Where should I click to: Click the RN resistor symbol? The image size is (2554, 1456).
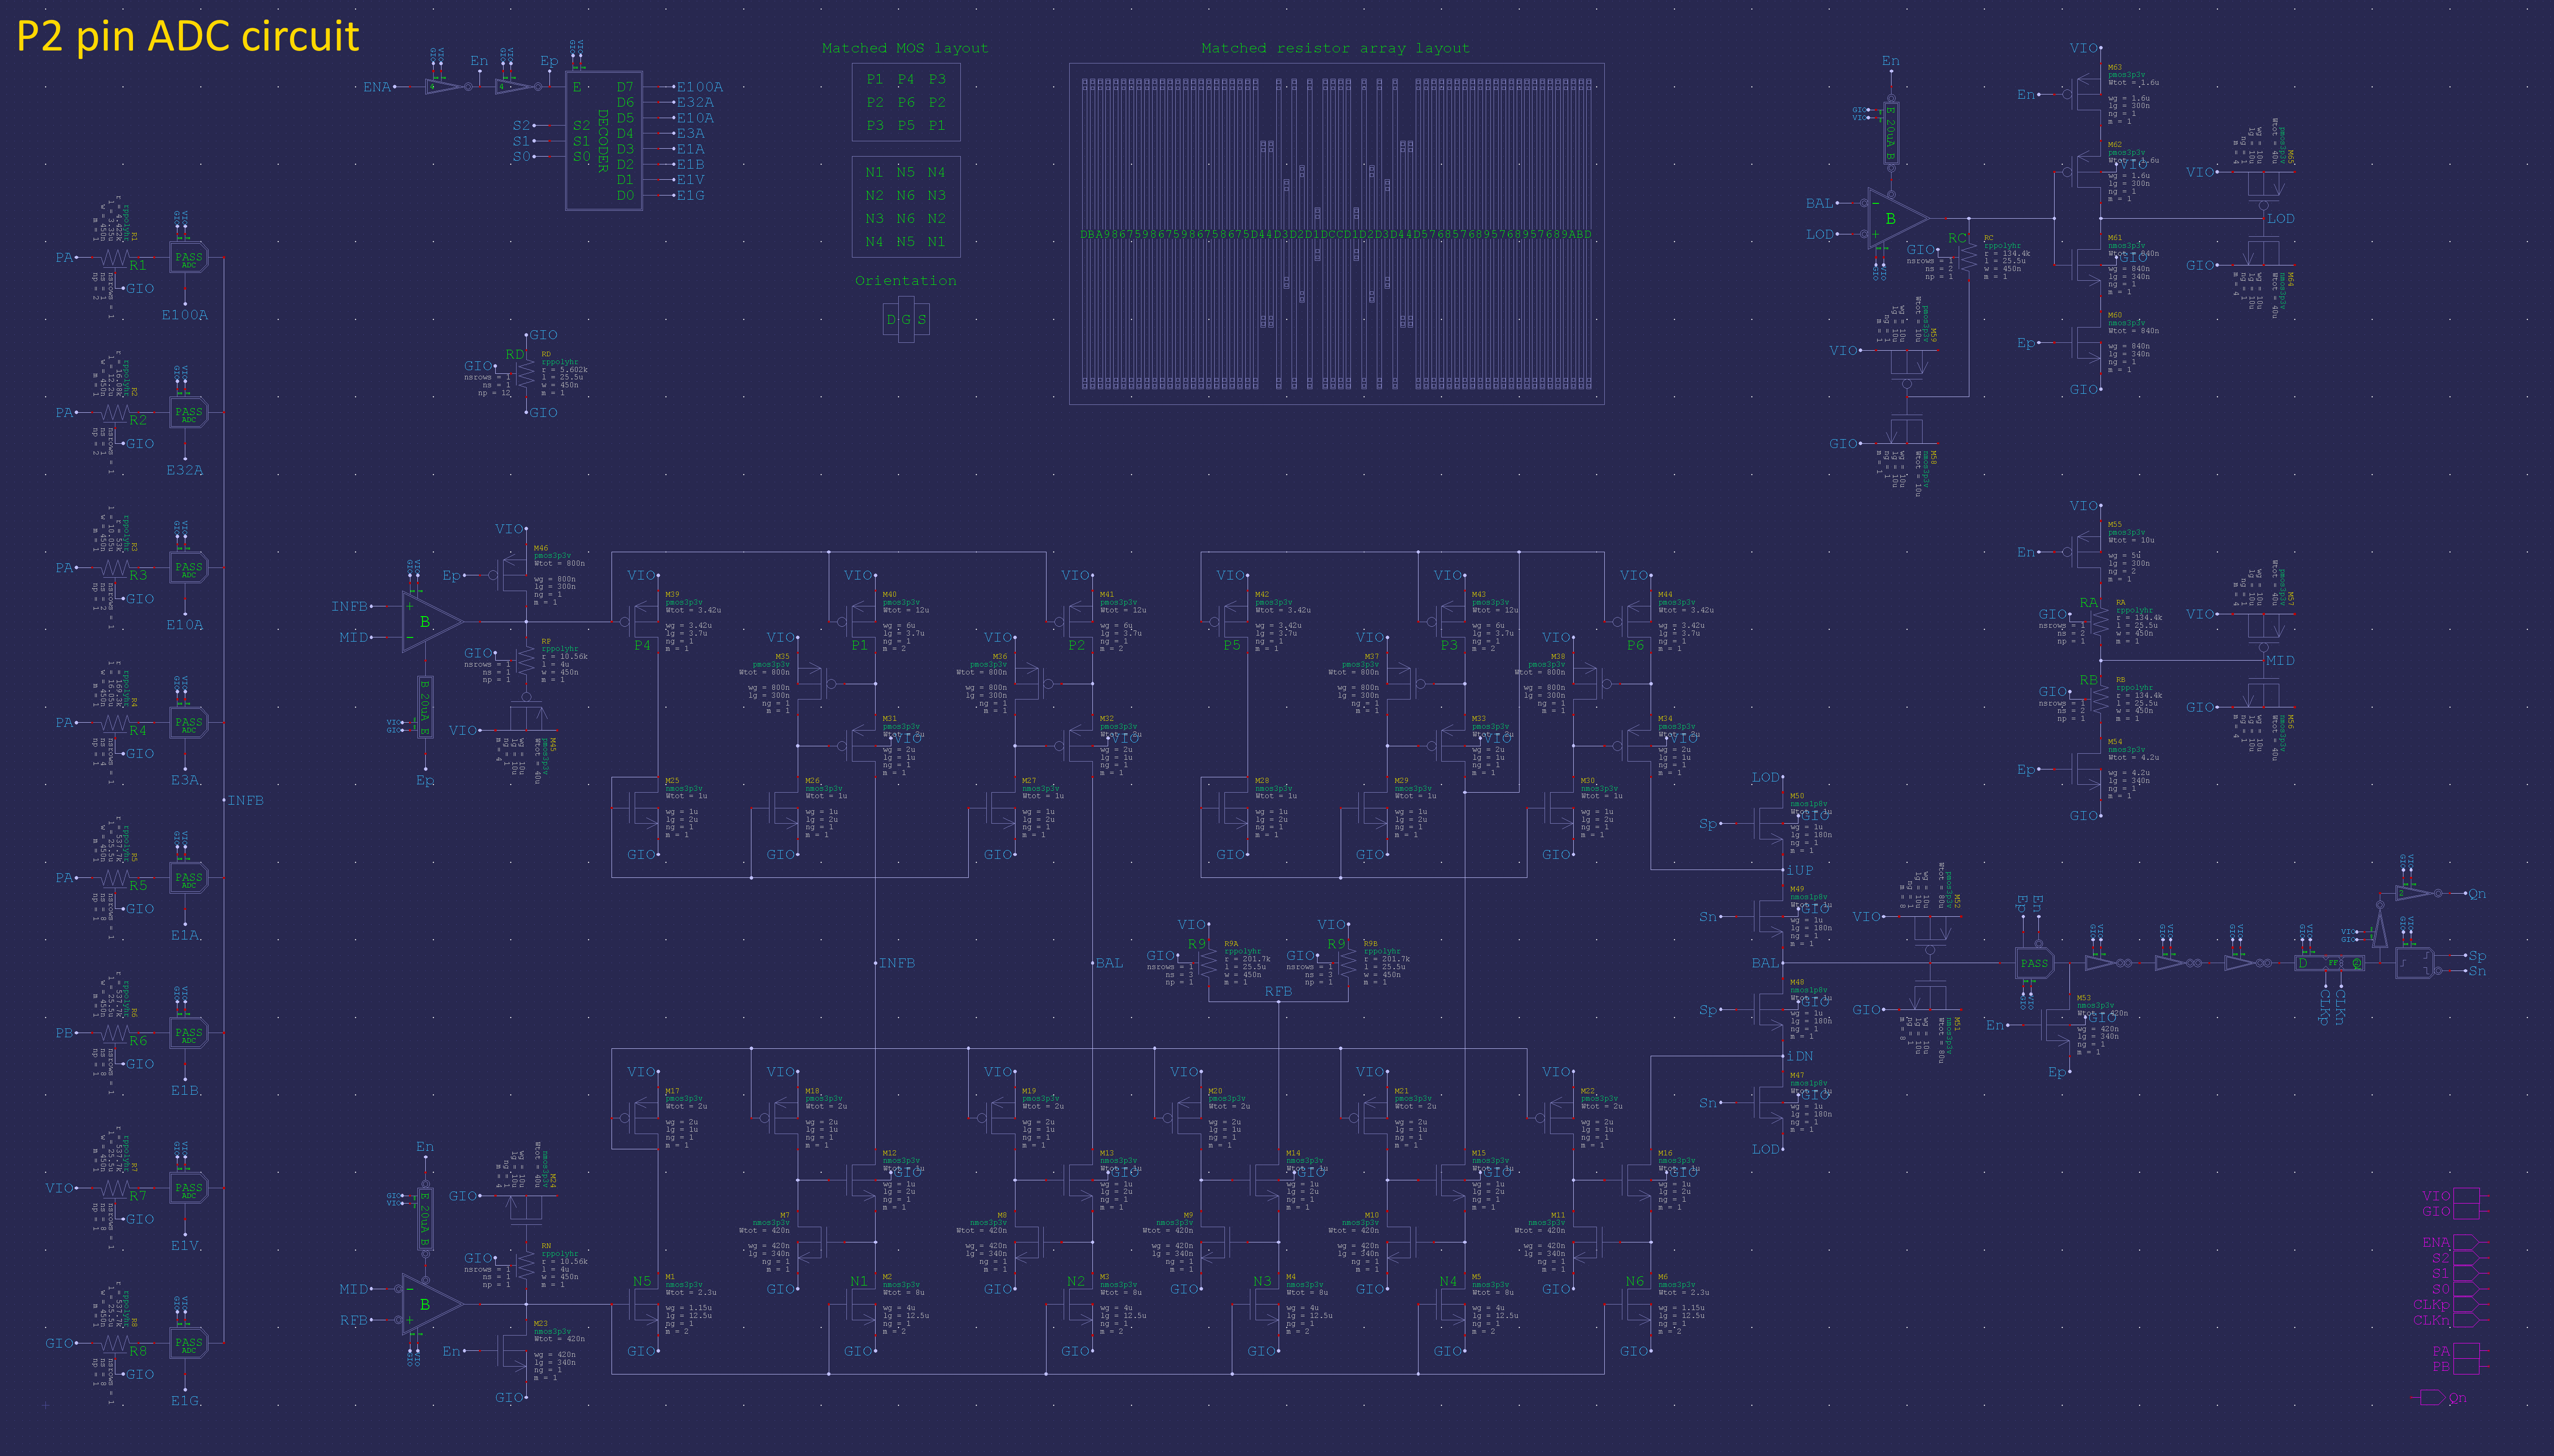526,1266
